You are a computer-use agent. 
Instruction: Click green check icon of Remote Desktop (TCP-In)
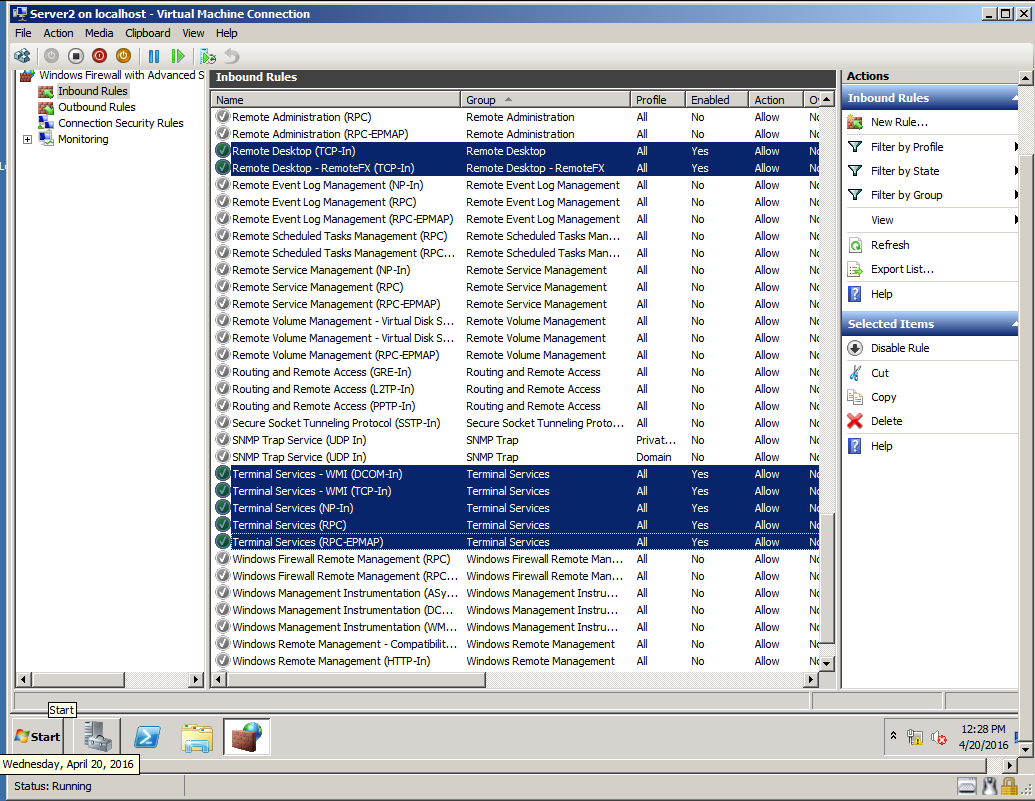coord(222,151)
